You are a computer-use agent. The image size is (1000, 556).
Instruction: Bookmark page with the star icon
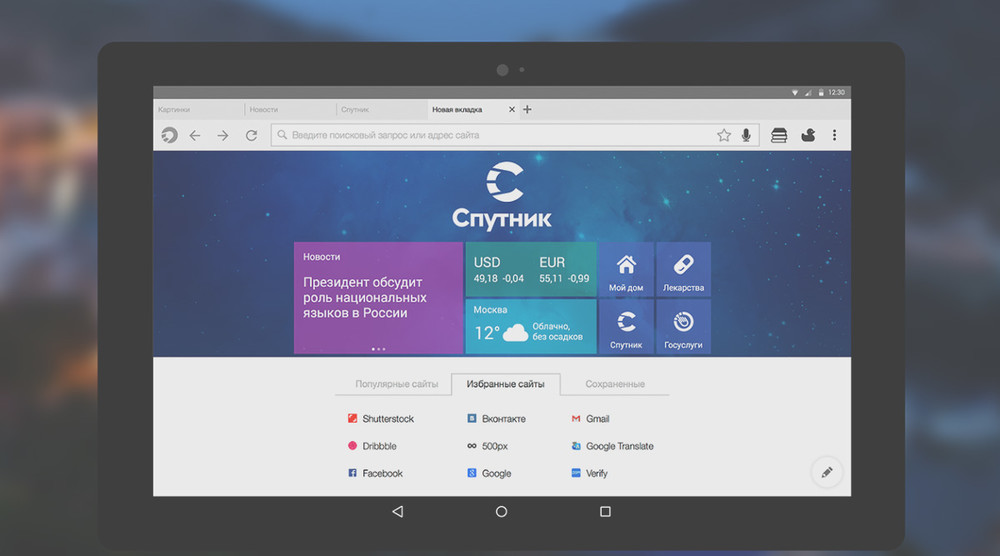click(723, 135)
